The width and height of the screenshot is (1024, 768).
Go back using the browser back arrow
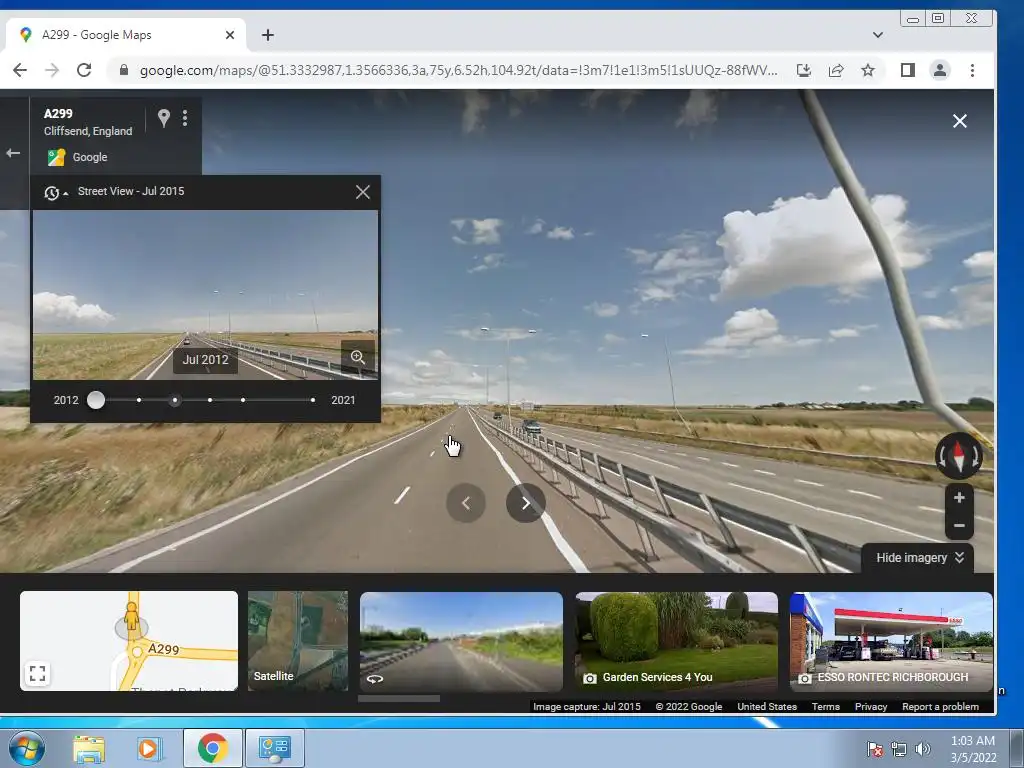(x=20, y=70)
